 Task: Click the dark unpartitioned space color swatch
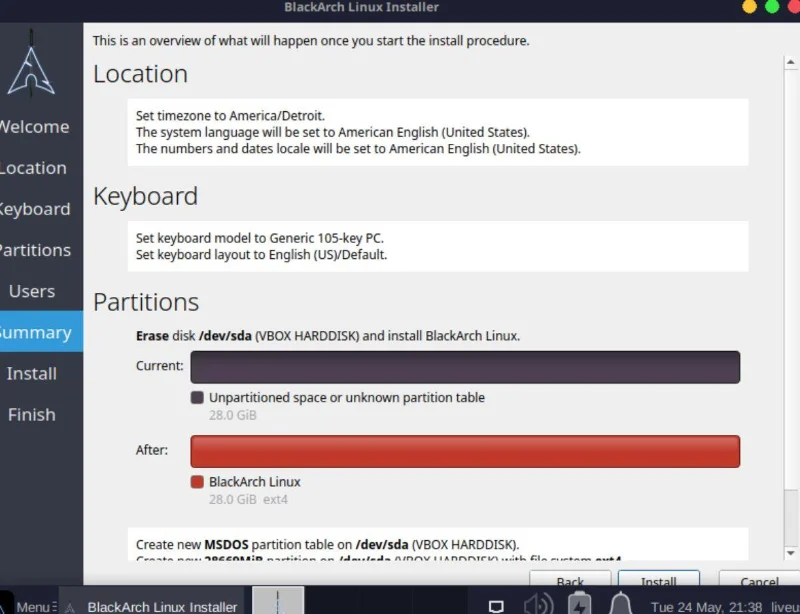(197, 398)
